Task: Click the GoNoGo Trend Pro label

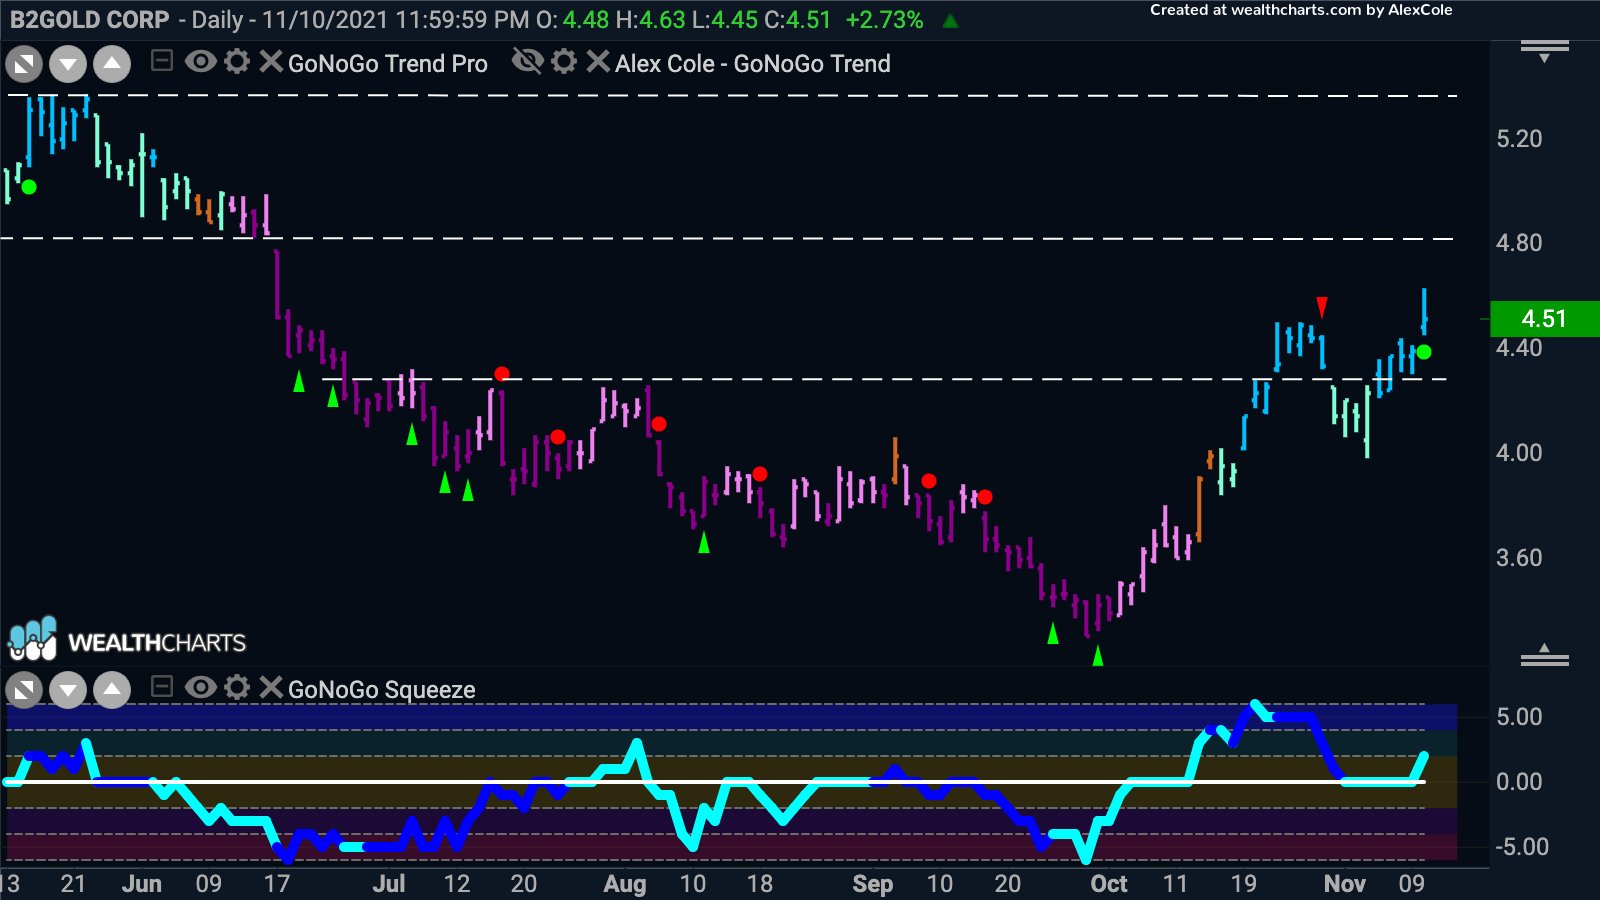Action: tap(388, 64)
